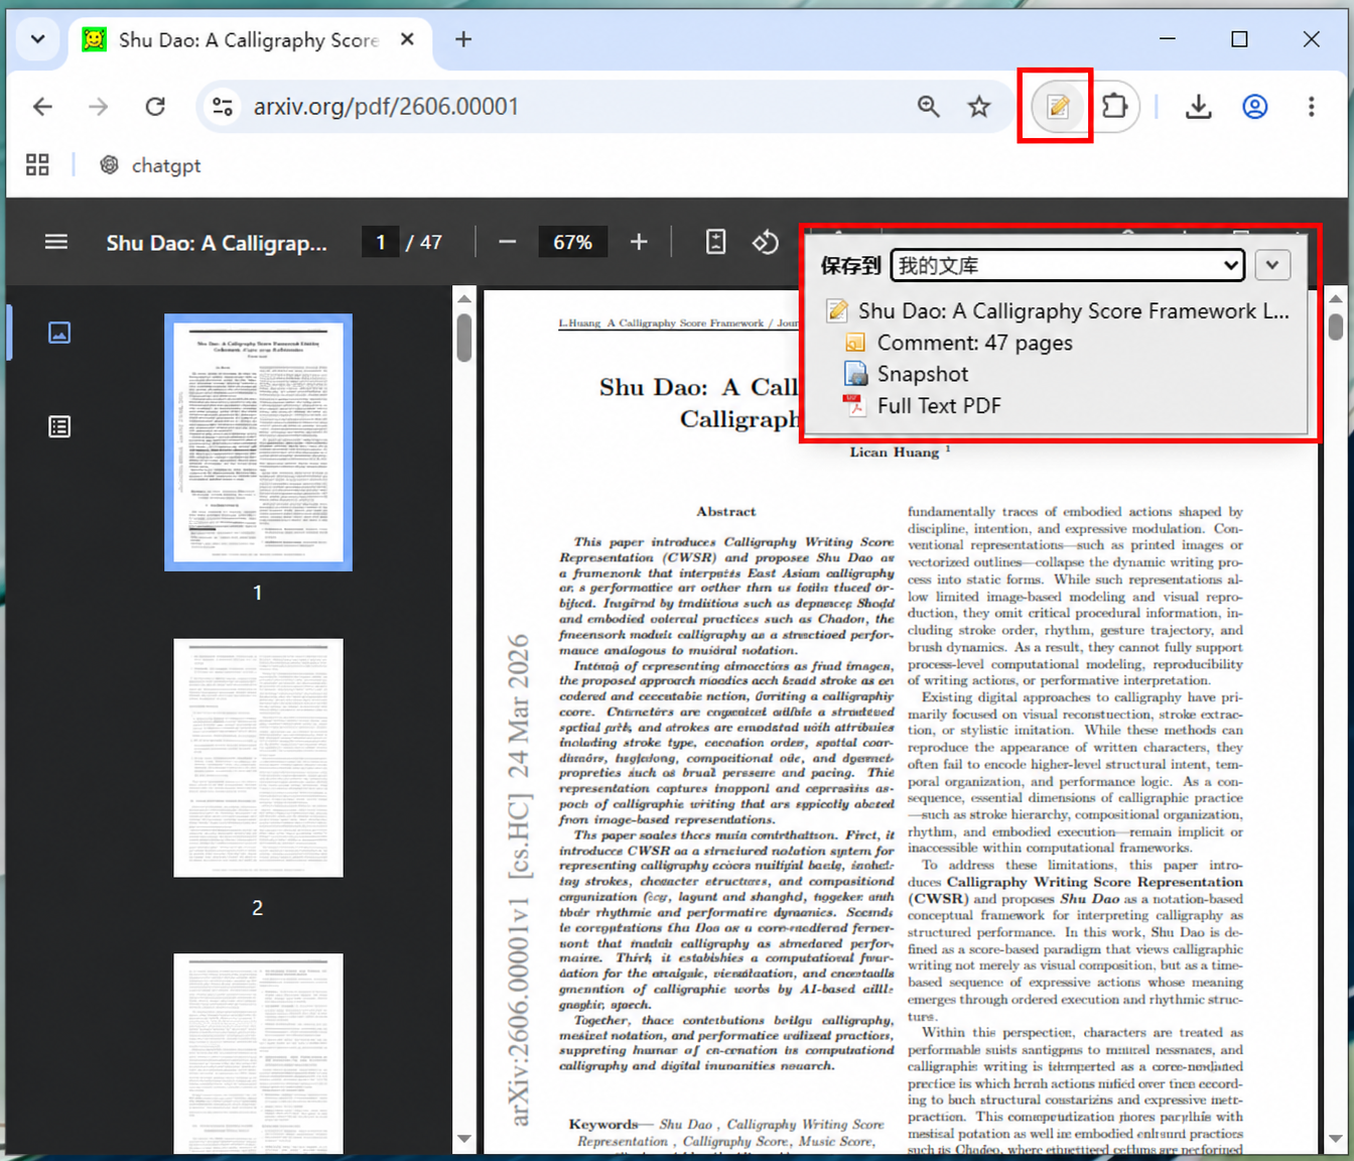Rotate the PDF counterclockwise

tap(766, 242)
